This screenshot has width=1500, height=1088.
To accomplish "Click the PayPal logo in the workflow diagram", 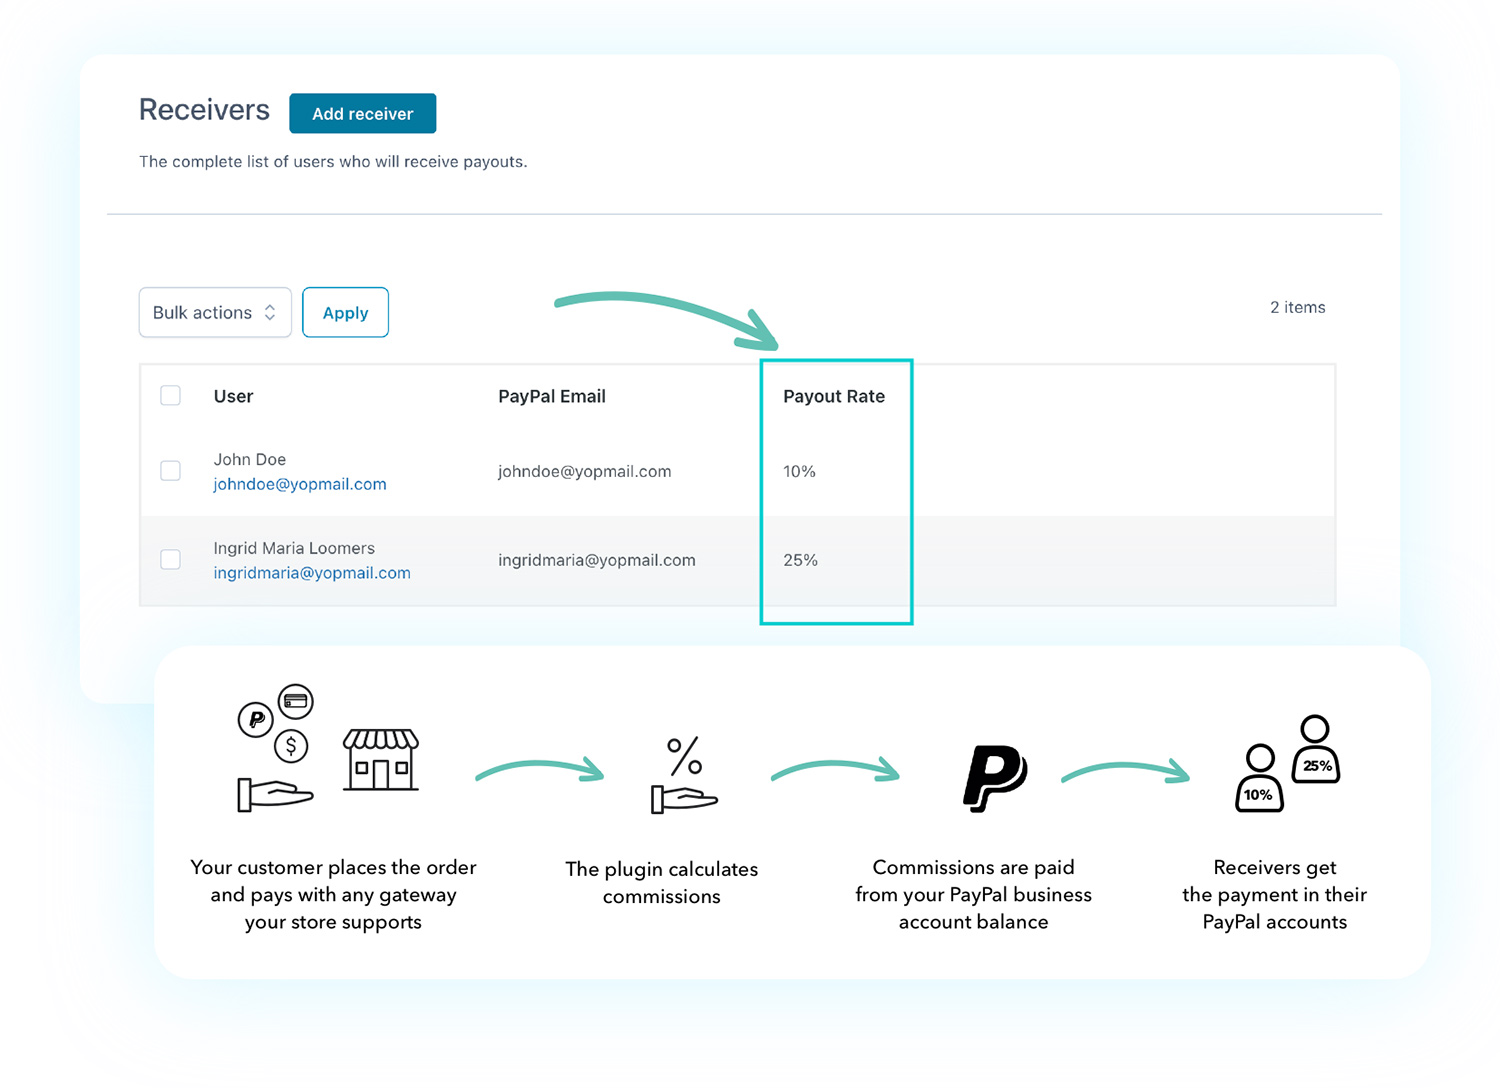I will 995,778.
